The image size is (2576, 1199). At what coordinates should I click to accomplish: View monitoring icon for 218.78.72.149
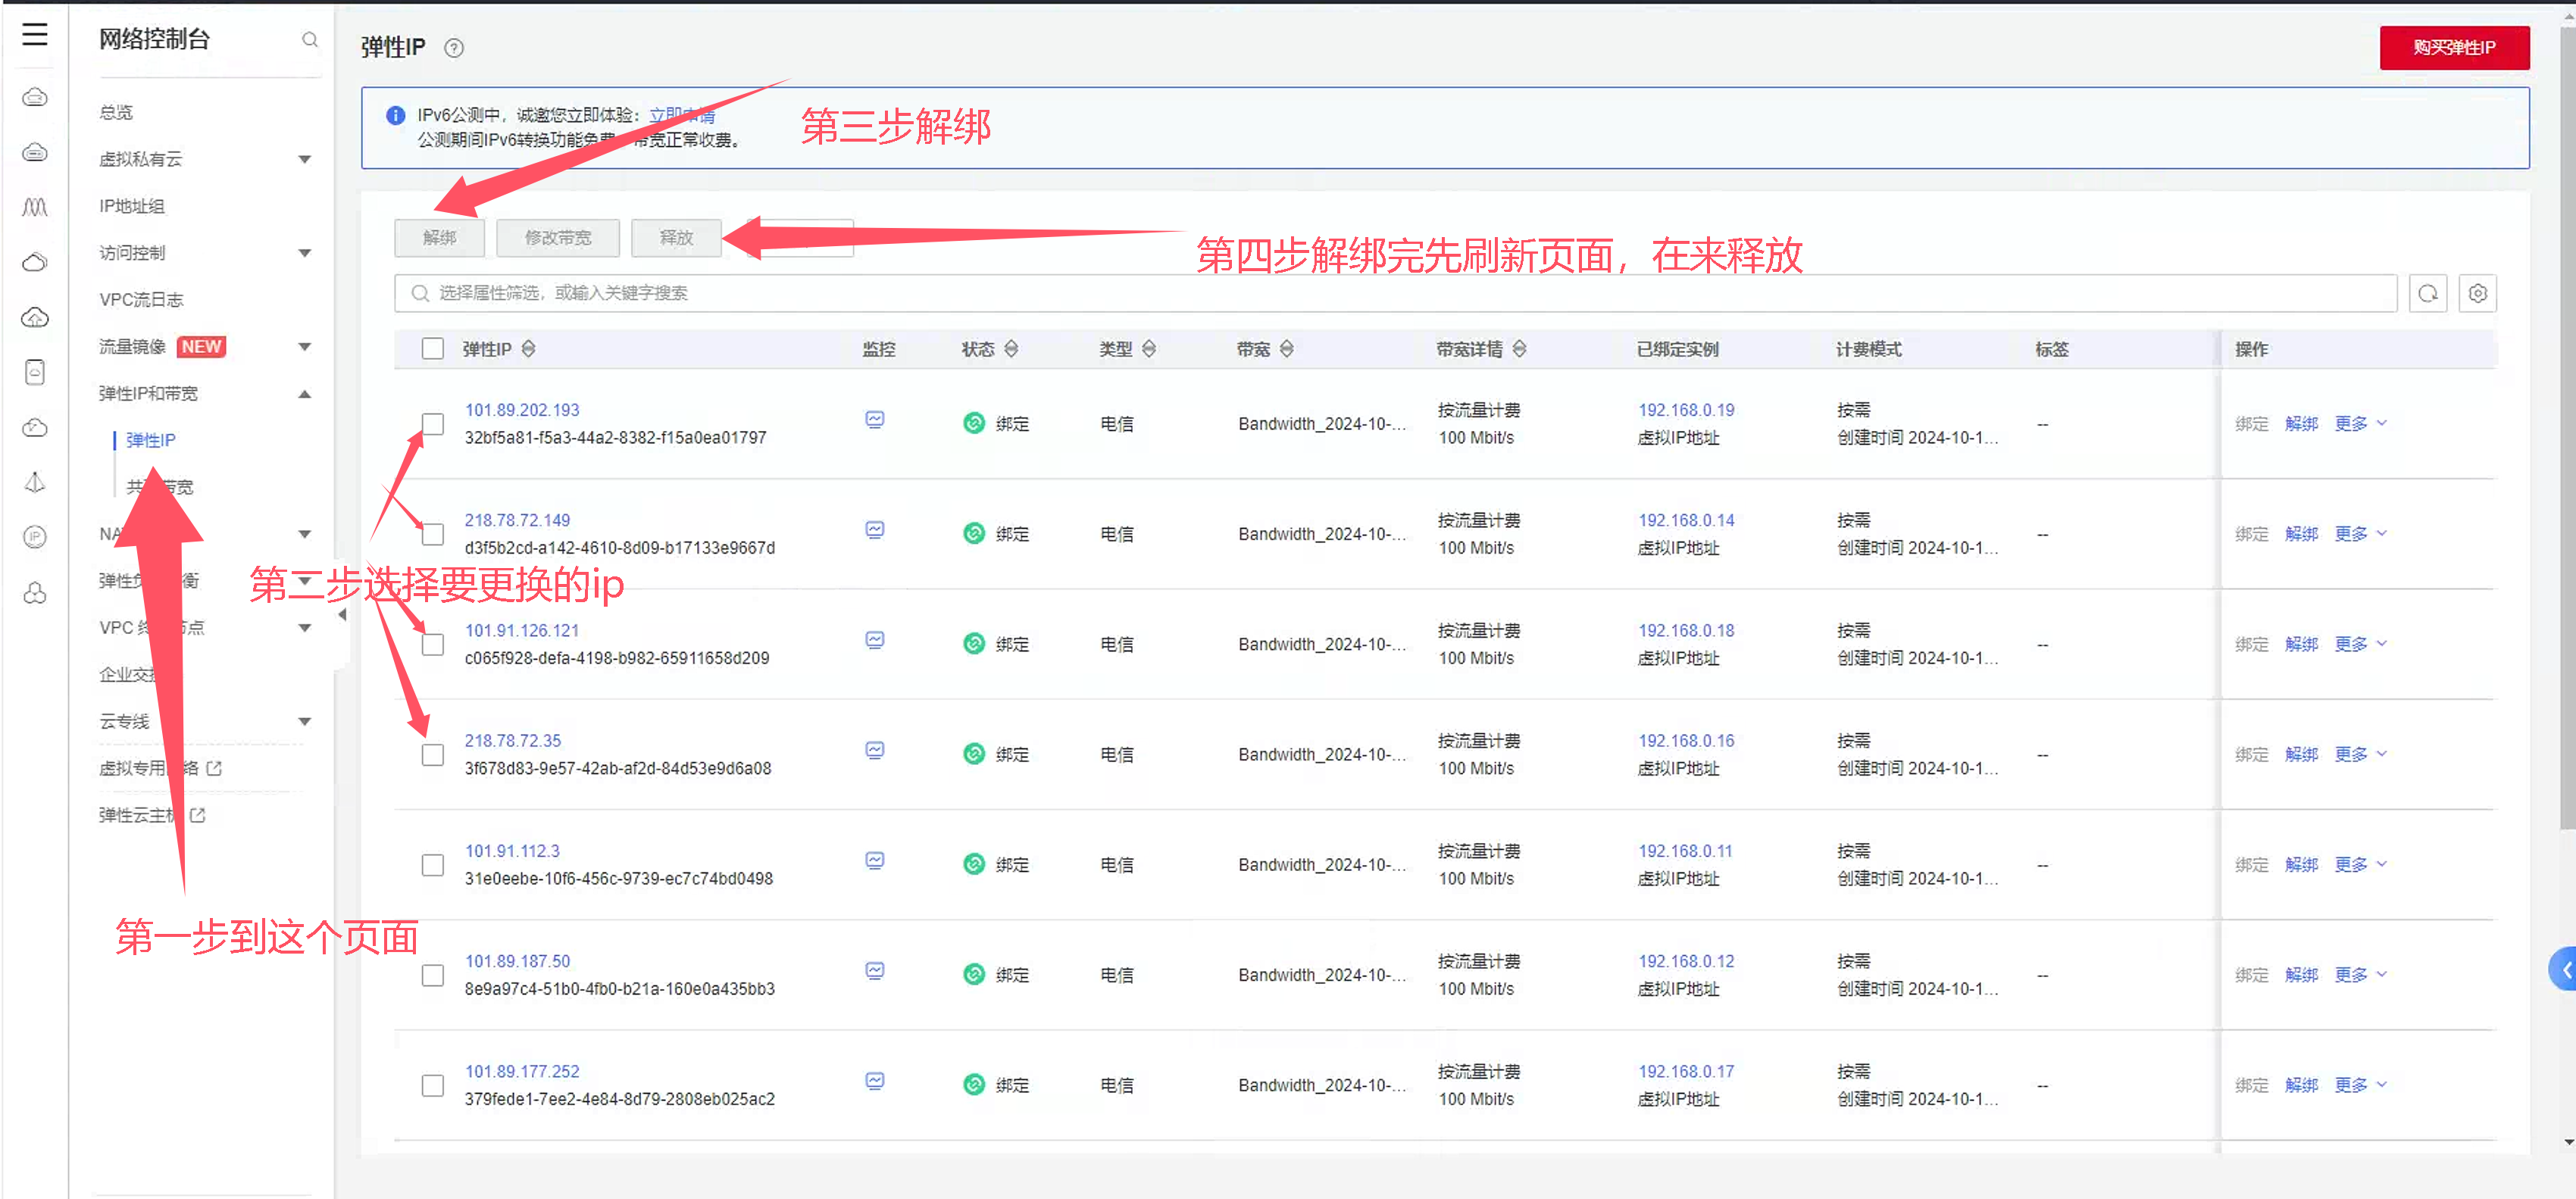(875, 530)
